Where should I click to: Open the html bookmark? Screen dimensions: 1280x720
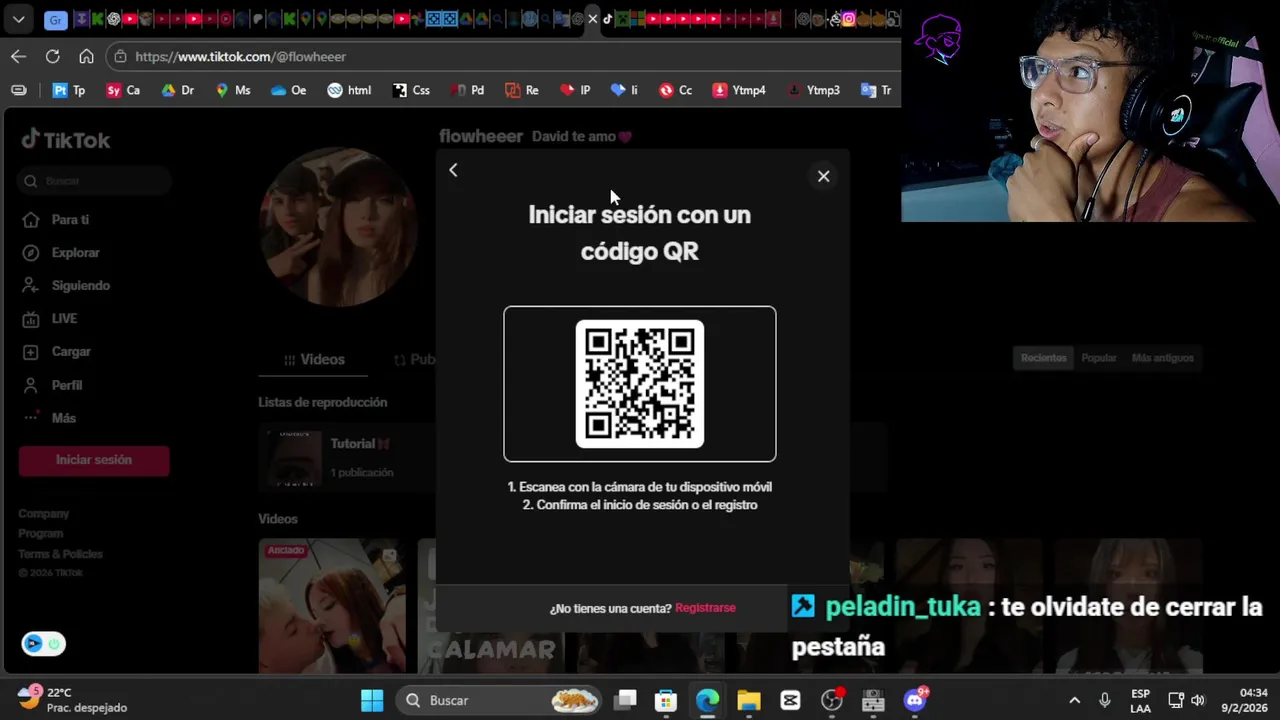click(349, 90)
